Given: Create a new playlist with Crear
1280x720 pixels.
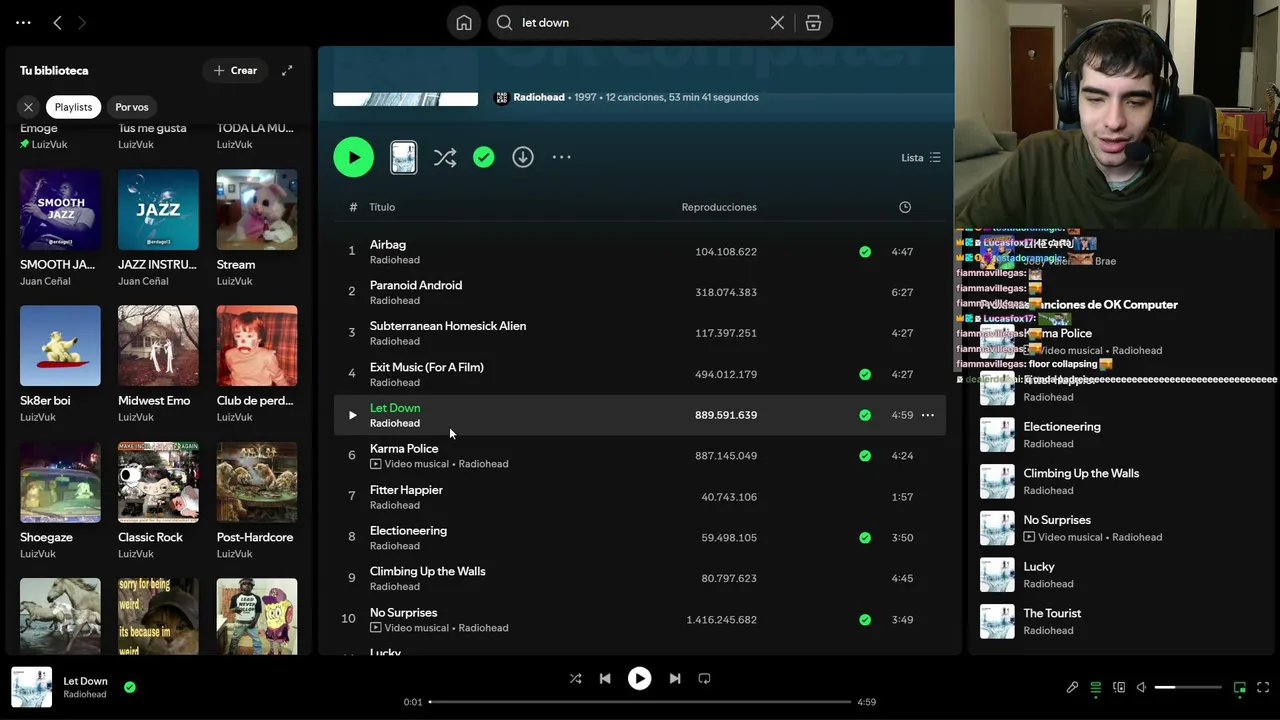Looking at the screenshot, I should [x=235, y=70].
